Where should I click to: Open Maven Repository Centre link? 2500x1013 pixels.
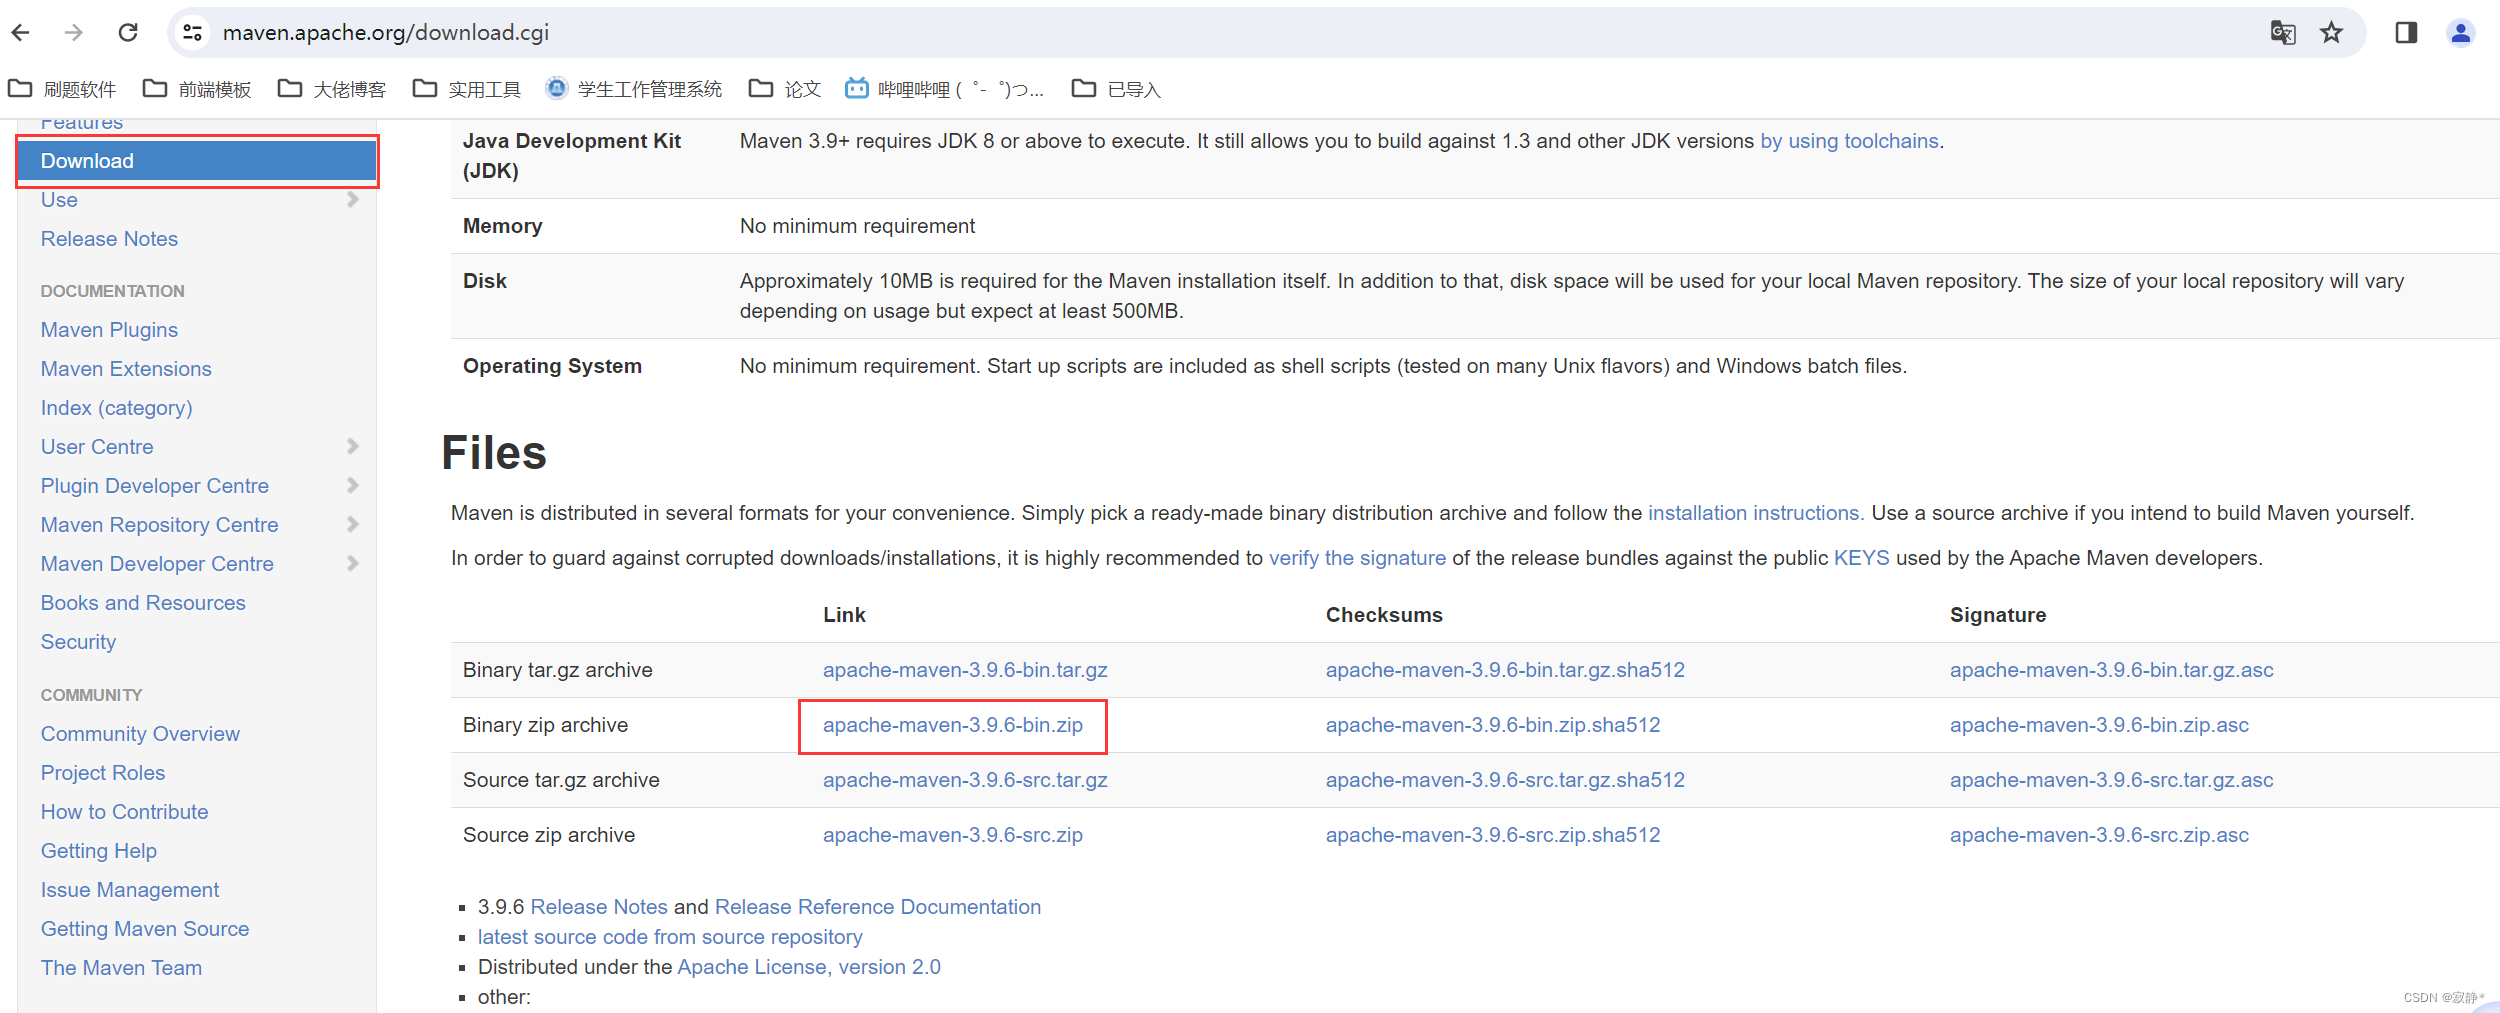(160, 525)
